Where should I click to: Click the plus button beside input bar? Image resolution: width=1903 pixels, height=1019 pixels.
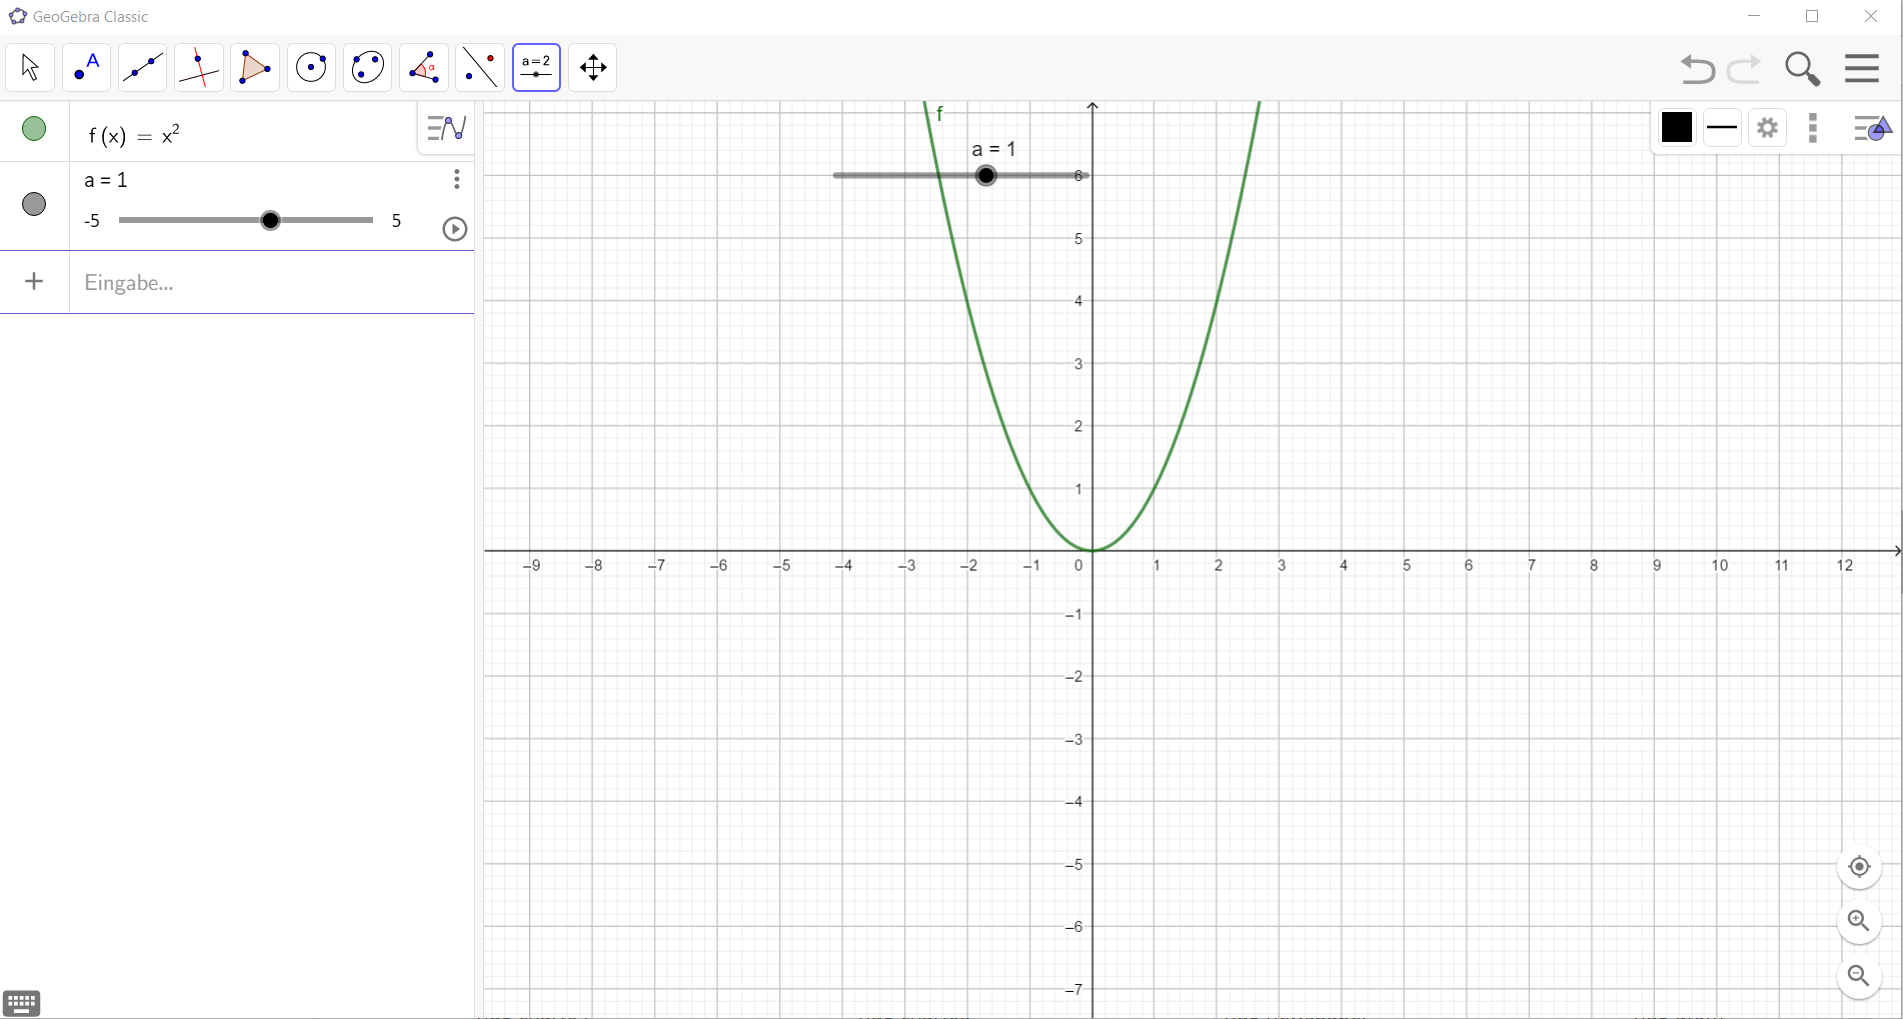tap(34, 282)
